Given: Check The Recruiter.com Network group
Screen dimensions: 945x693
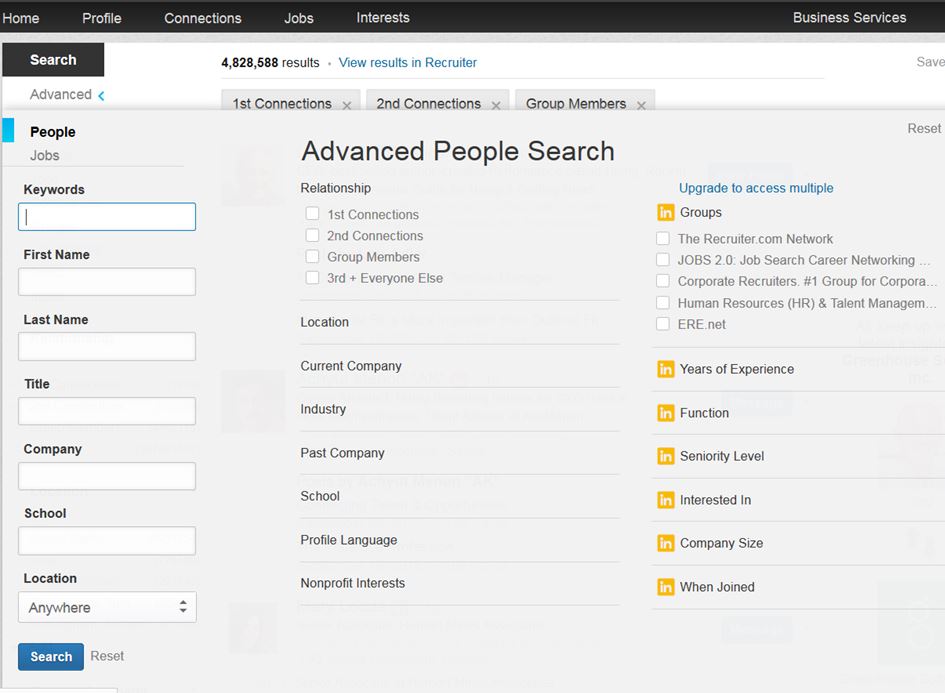Looking at the screenshot, I should coord(663,239).
